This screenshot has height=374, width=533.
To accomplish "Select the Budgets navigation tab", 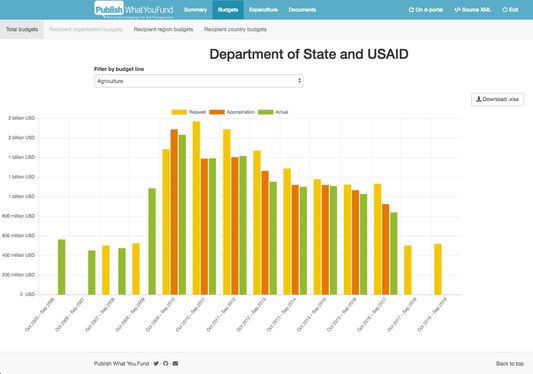I will [228, 10].
